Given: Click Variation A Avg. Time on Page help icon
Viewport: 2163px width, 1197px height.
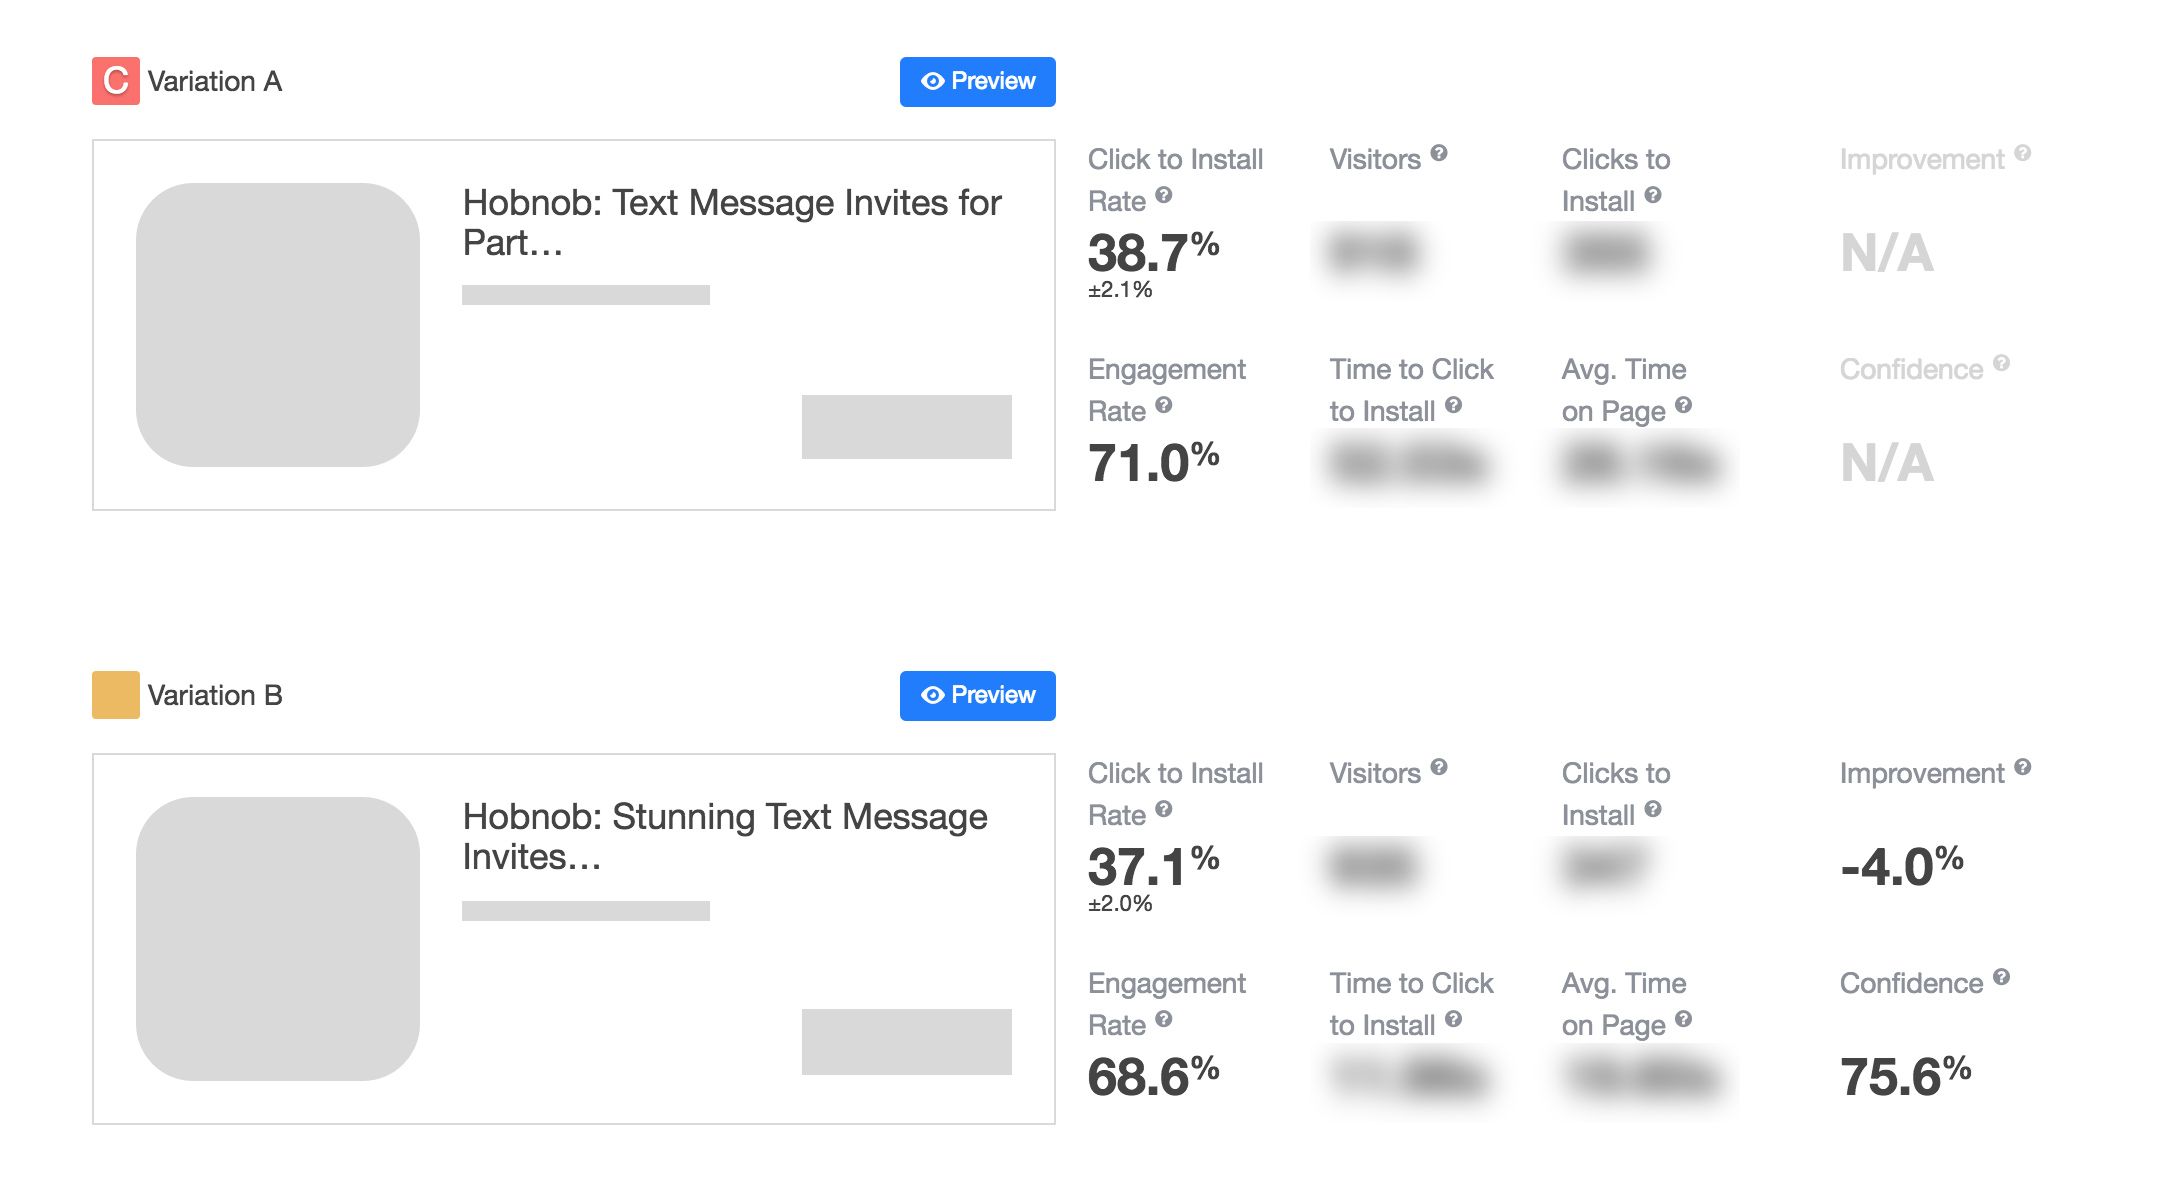Looking at the screenshot, I should [x=1684, y=405].
